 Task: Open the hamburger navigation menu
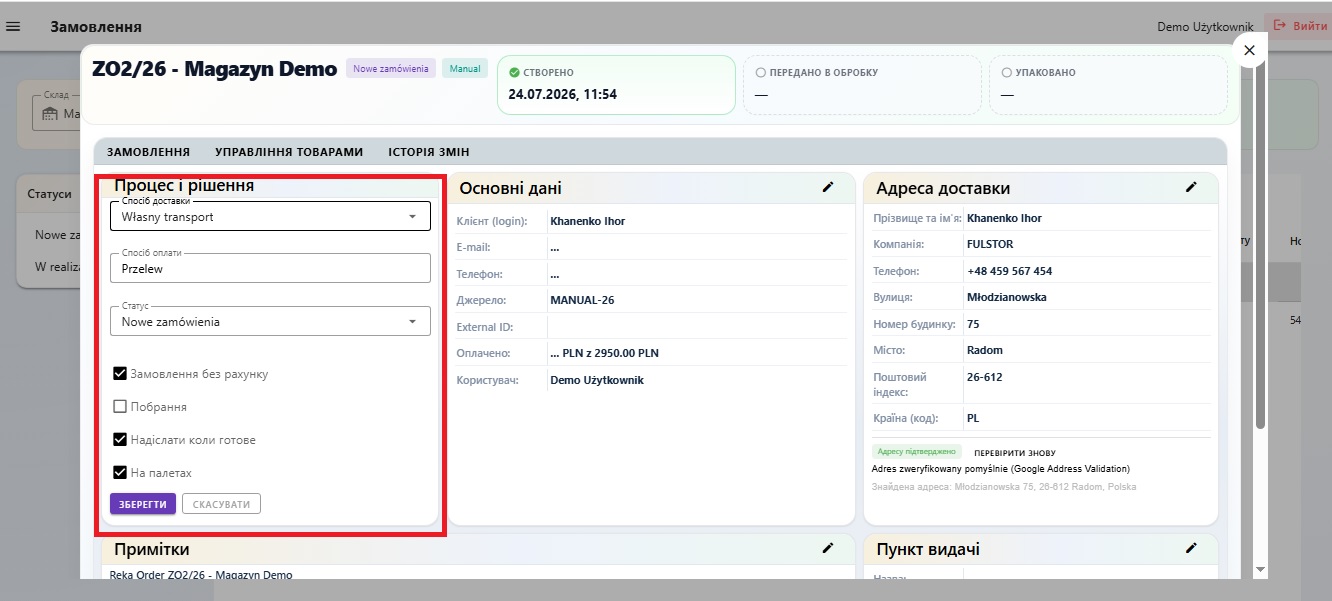tap(14, 26)
